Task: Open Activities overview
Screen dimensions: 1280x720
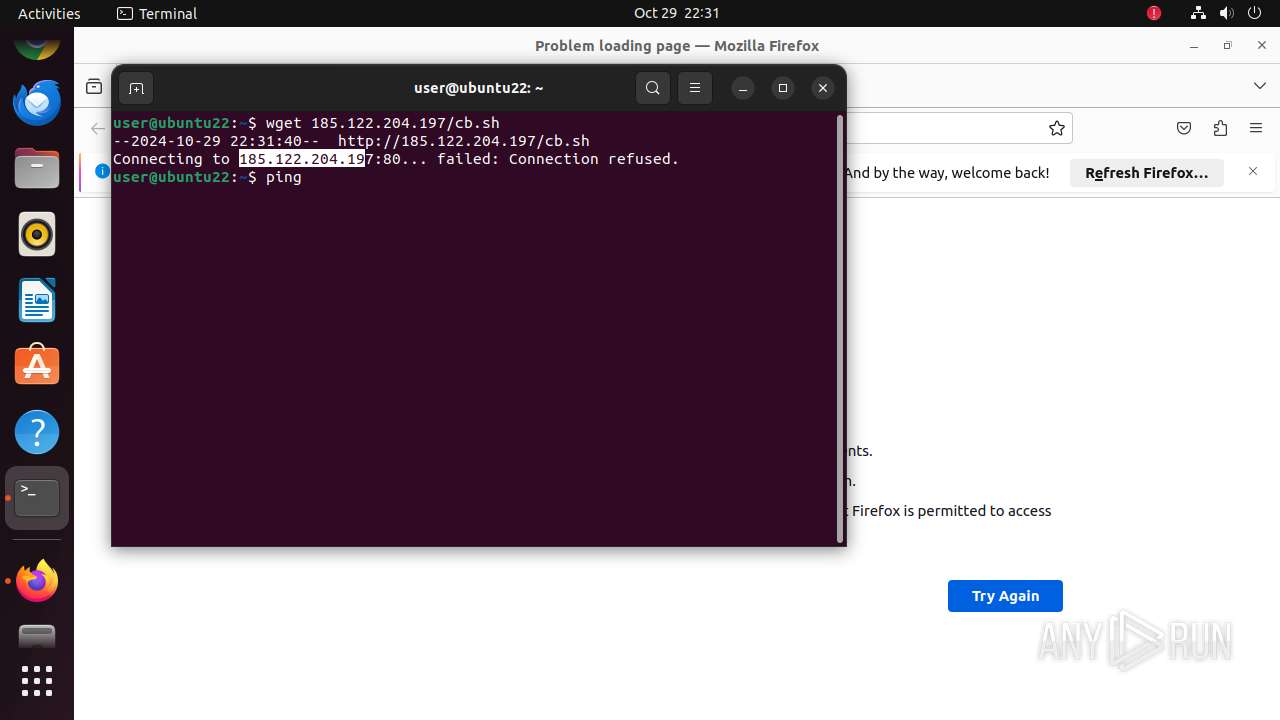Action: pyautogui.click(x=49, y=13)
